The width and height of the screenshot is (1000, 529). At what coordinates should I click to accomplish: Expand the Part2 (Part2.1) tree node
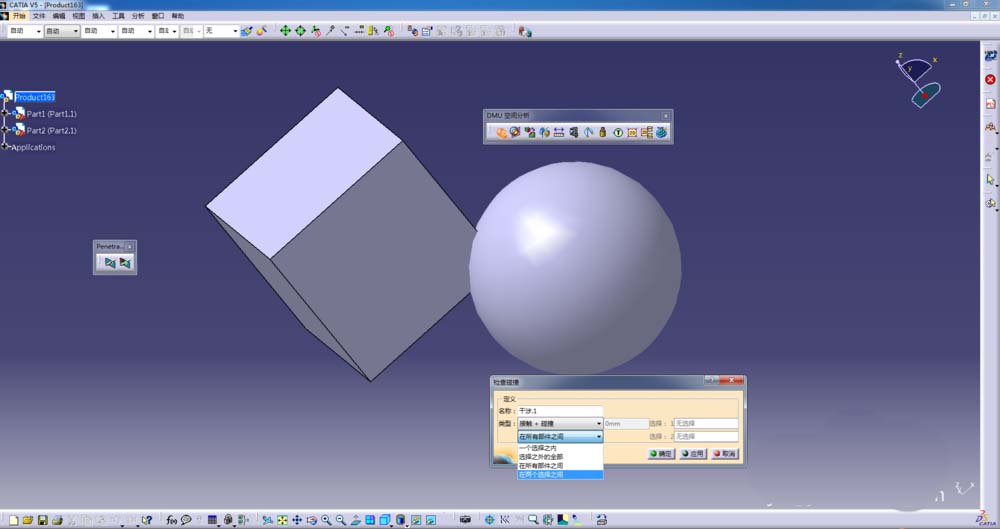(x=5, y=130)
